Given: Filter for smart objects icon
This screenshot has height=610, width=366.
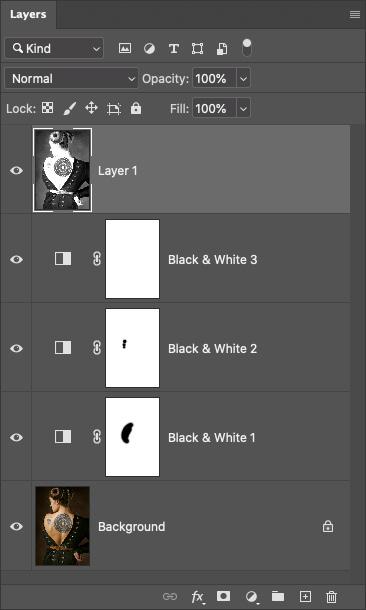Looking at the screenshot, I should [x=222, y=49].
